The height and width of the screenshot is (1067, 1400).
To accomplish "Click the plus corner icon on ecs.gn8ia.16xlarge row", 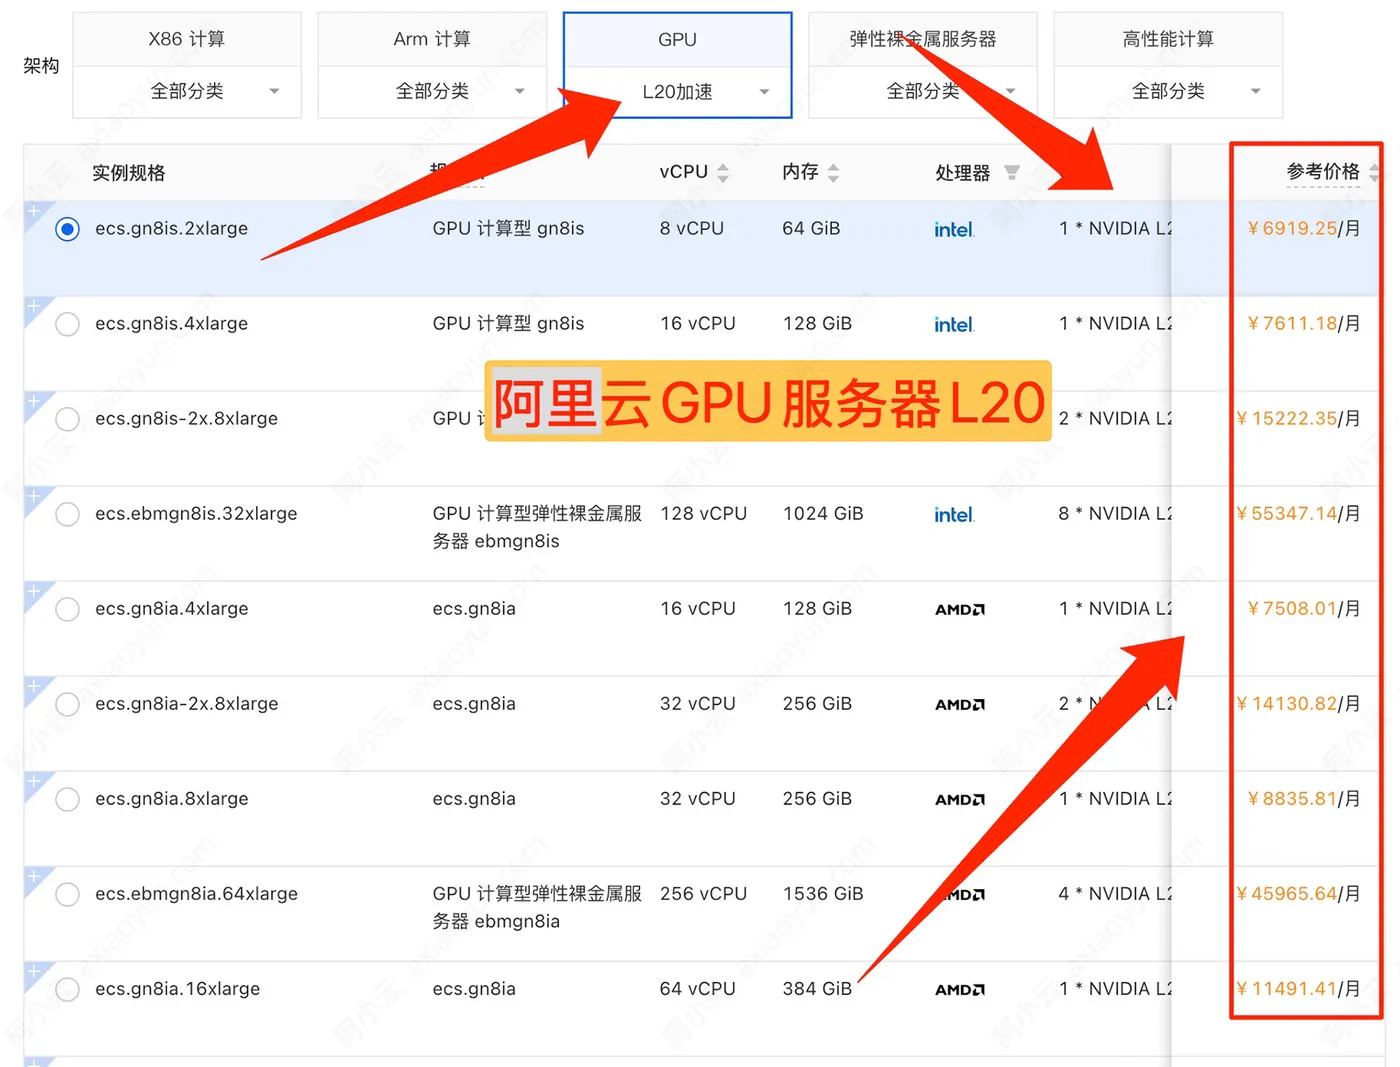I will point(35,973).
